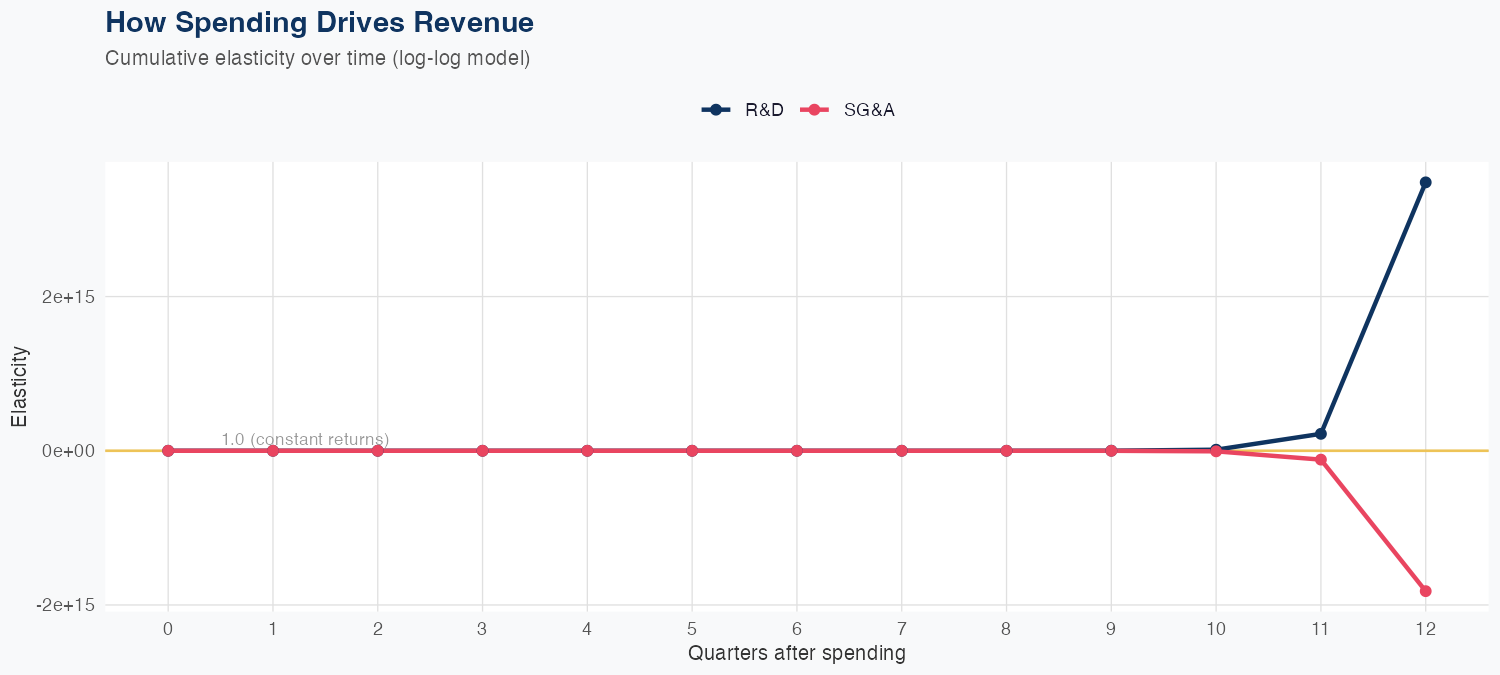
Task: Click the chart title "How Spending Drives Revenue"
Action: (x=319, y=22)
